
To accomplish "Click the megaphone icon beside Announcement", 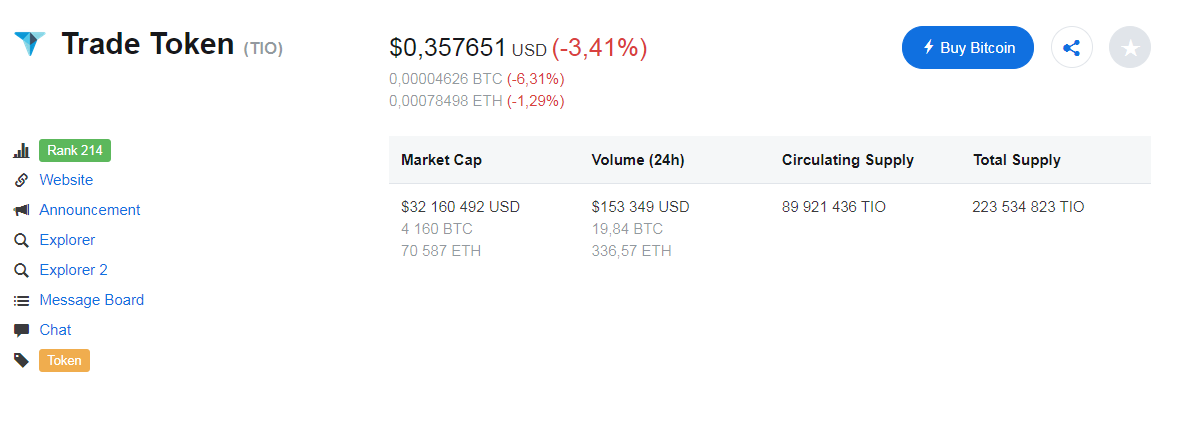I will pyautogui.click(x=21, y=211).
